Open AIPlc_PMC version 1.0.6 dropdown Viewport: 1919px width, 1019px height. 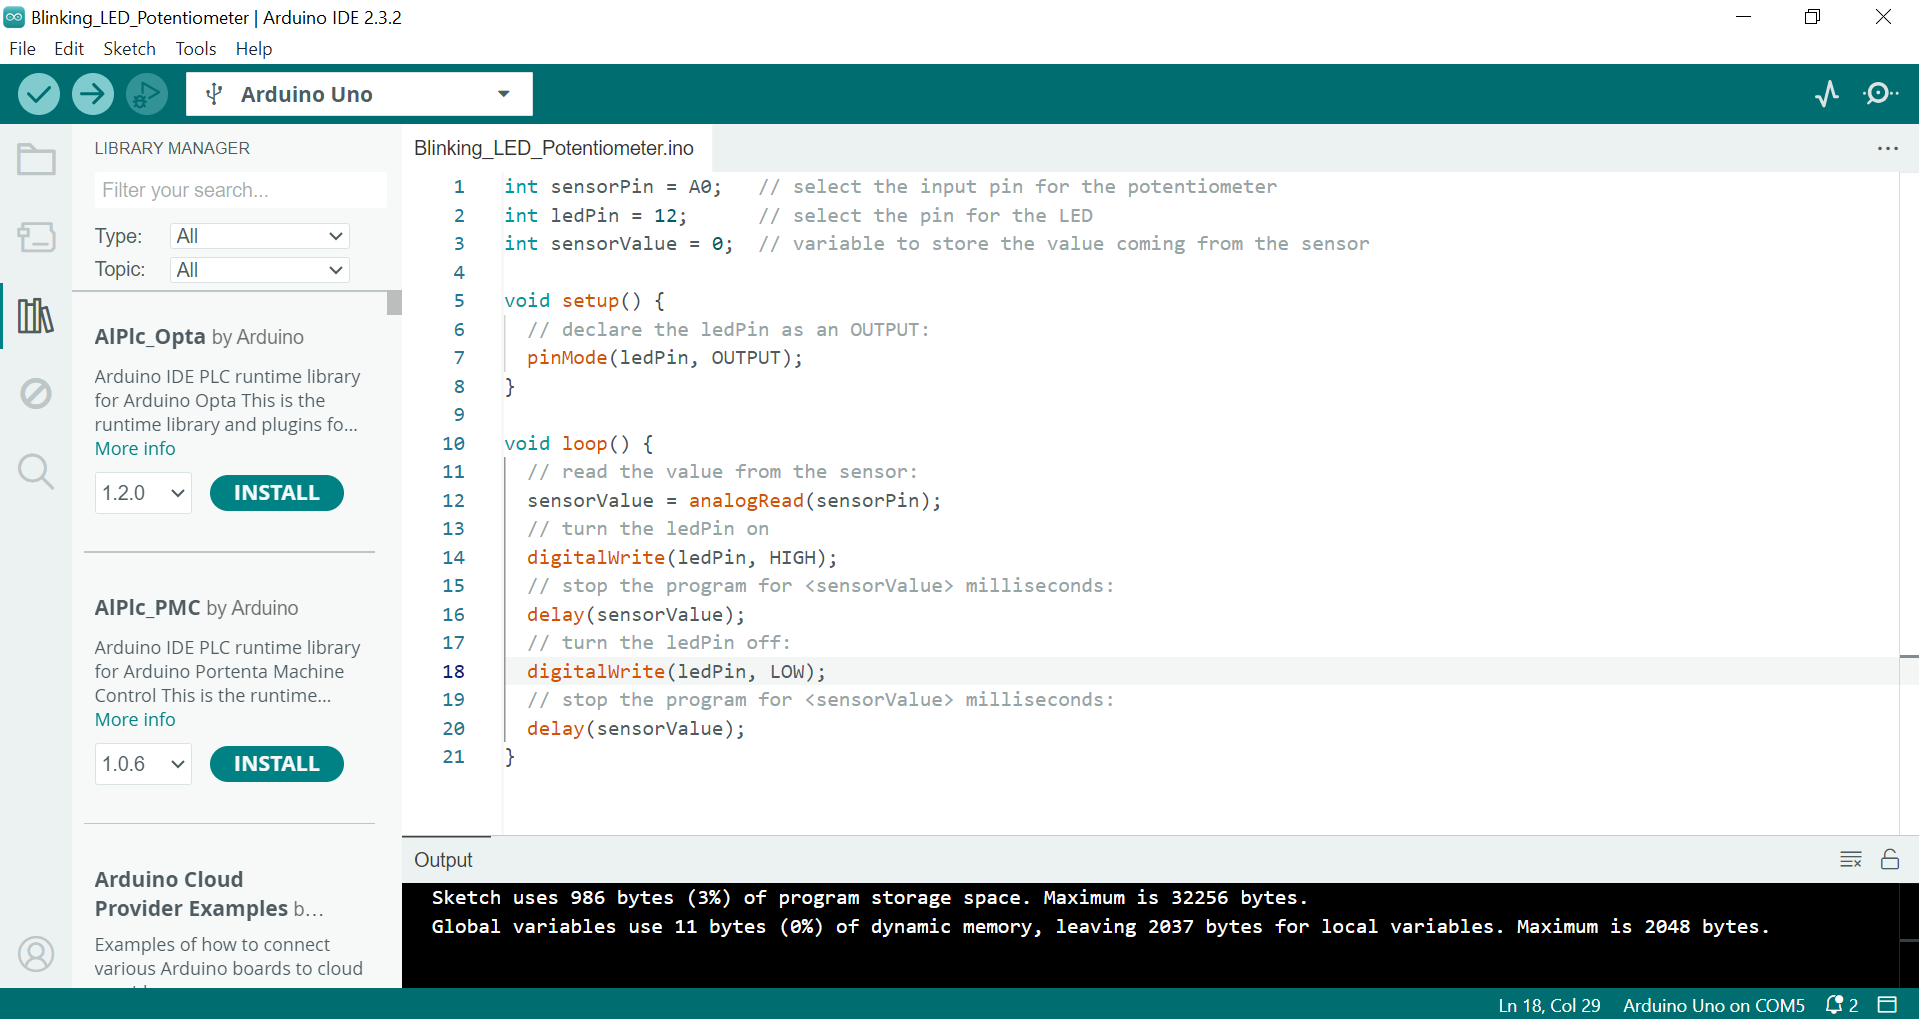click(143, 764)
